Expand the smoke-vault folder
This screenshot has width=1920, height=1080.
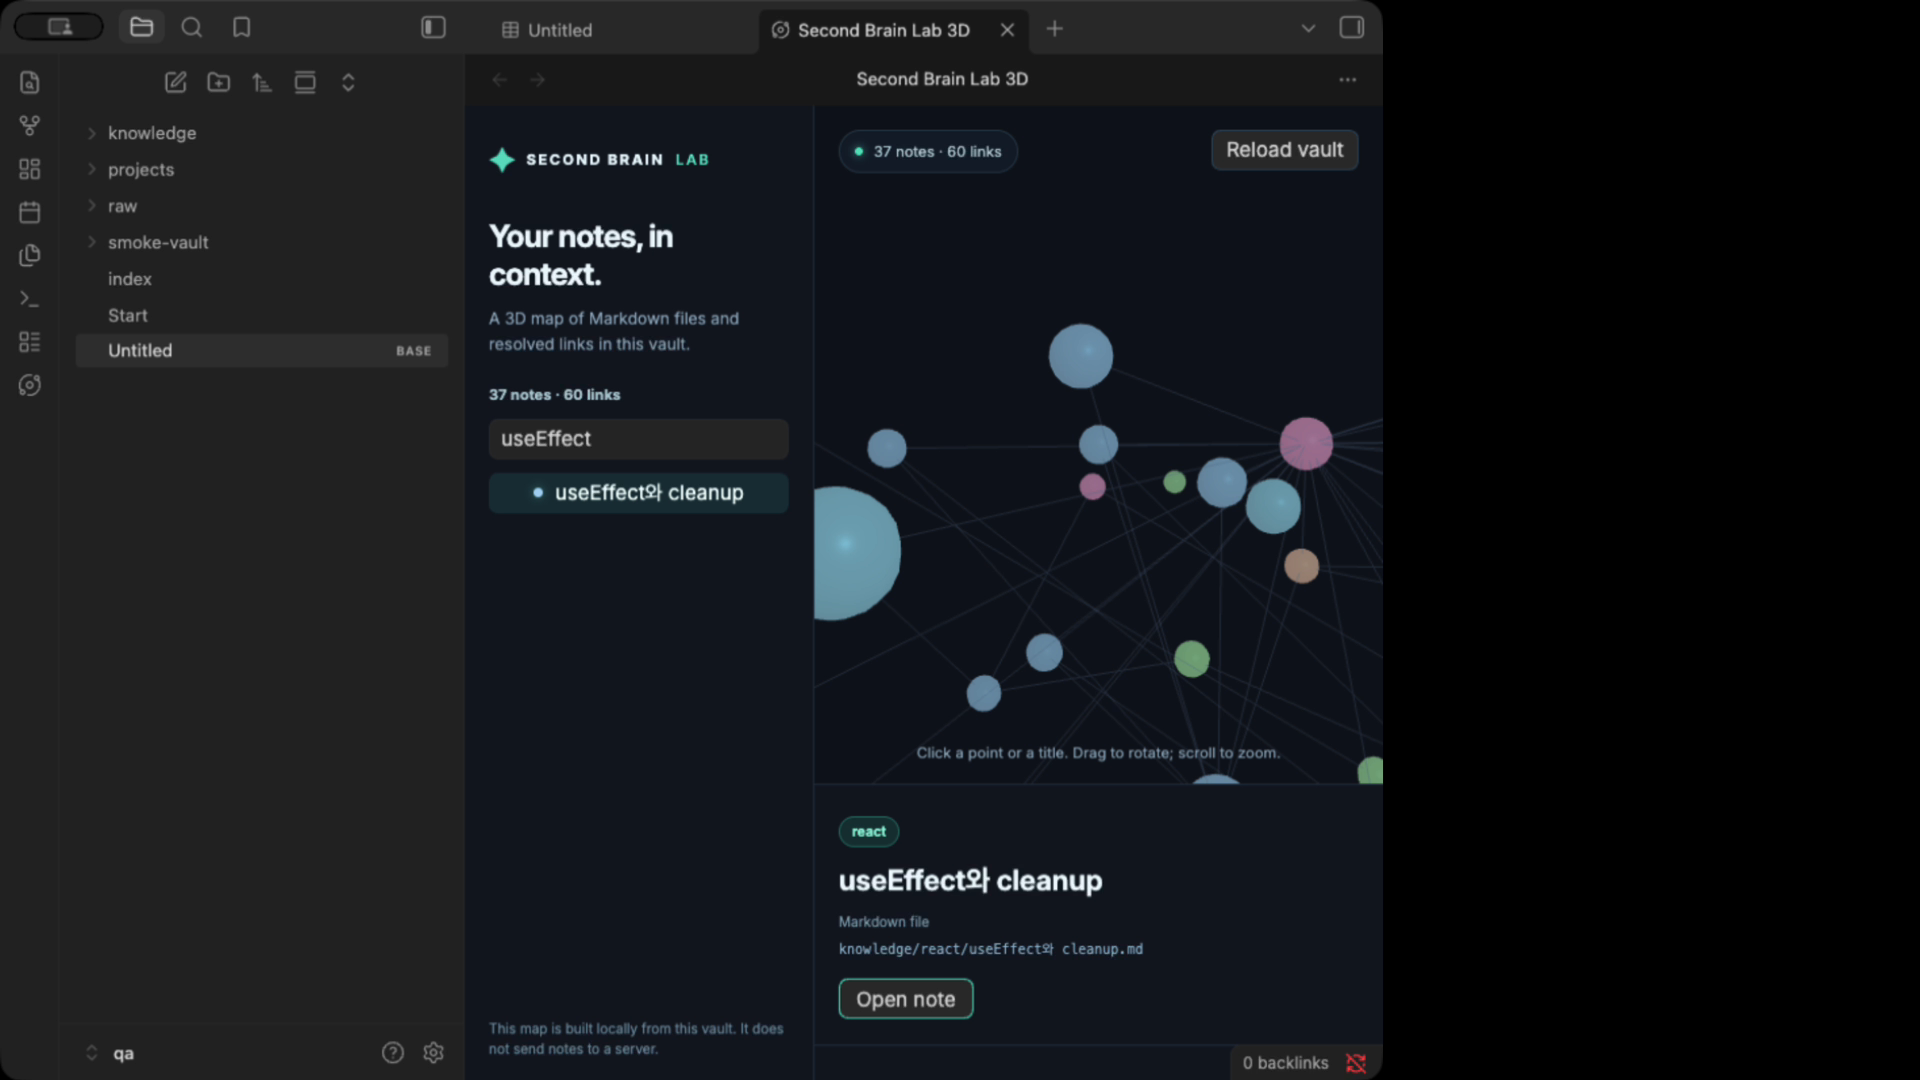click(x=261, y=242)
